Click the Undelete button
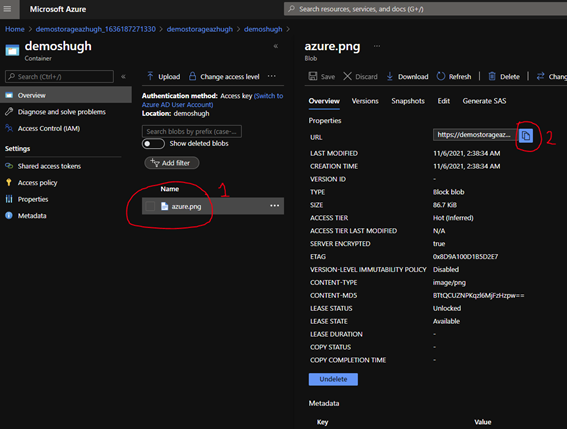Screen dimensions: 567x429 coord(333,379)
